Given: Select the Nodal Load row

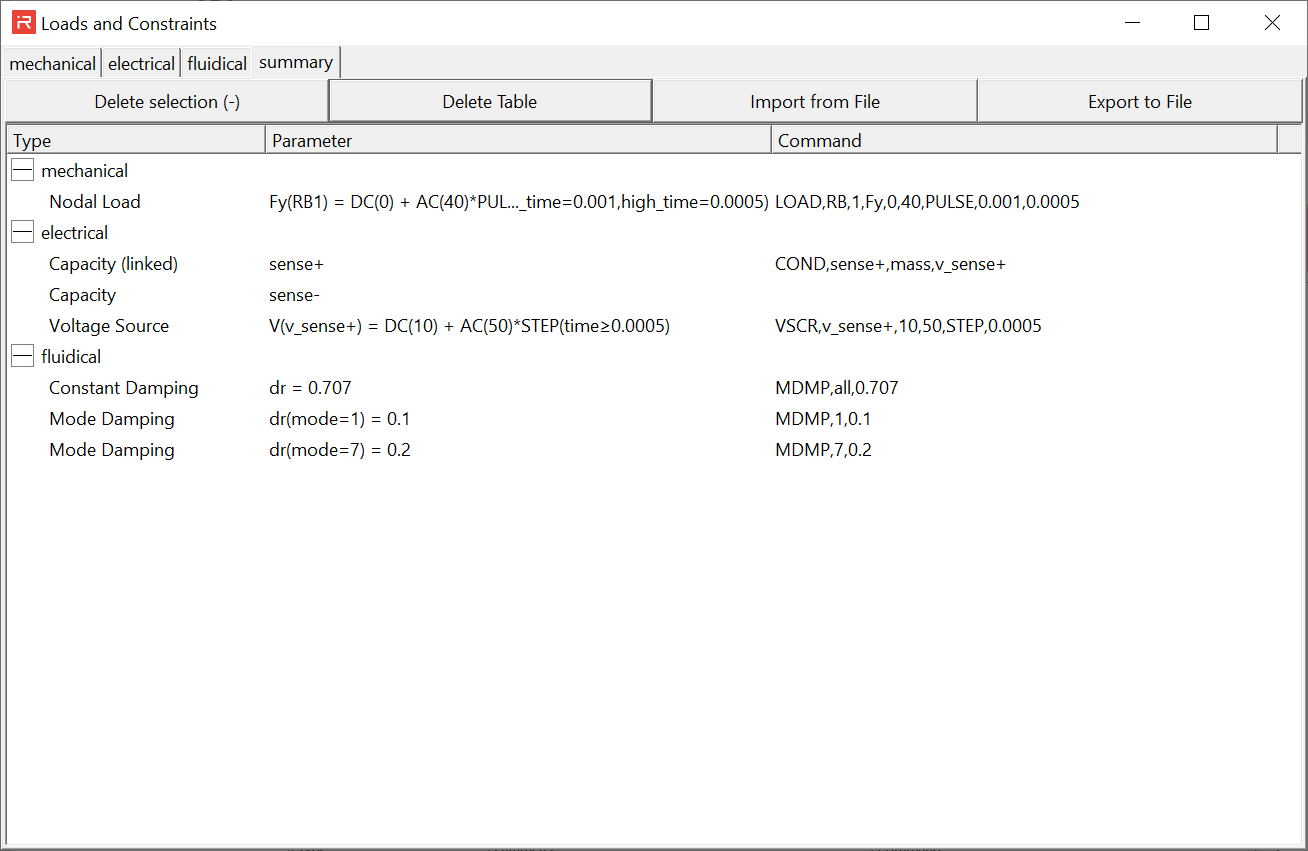Looking at the screenshot, I should 95,202.
